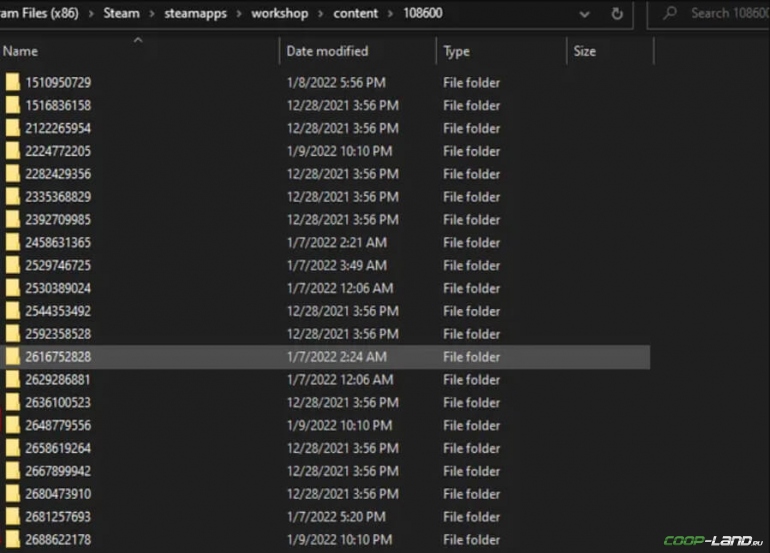
Task: Click the folder icon beside 2458631365
Action: coord(13,243)
